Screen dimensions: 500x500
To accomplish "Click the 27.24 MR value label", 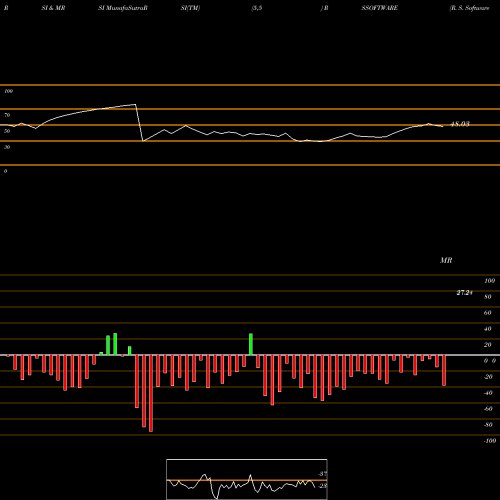I will [464, 293].
